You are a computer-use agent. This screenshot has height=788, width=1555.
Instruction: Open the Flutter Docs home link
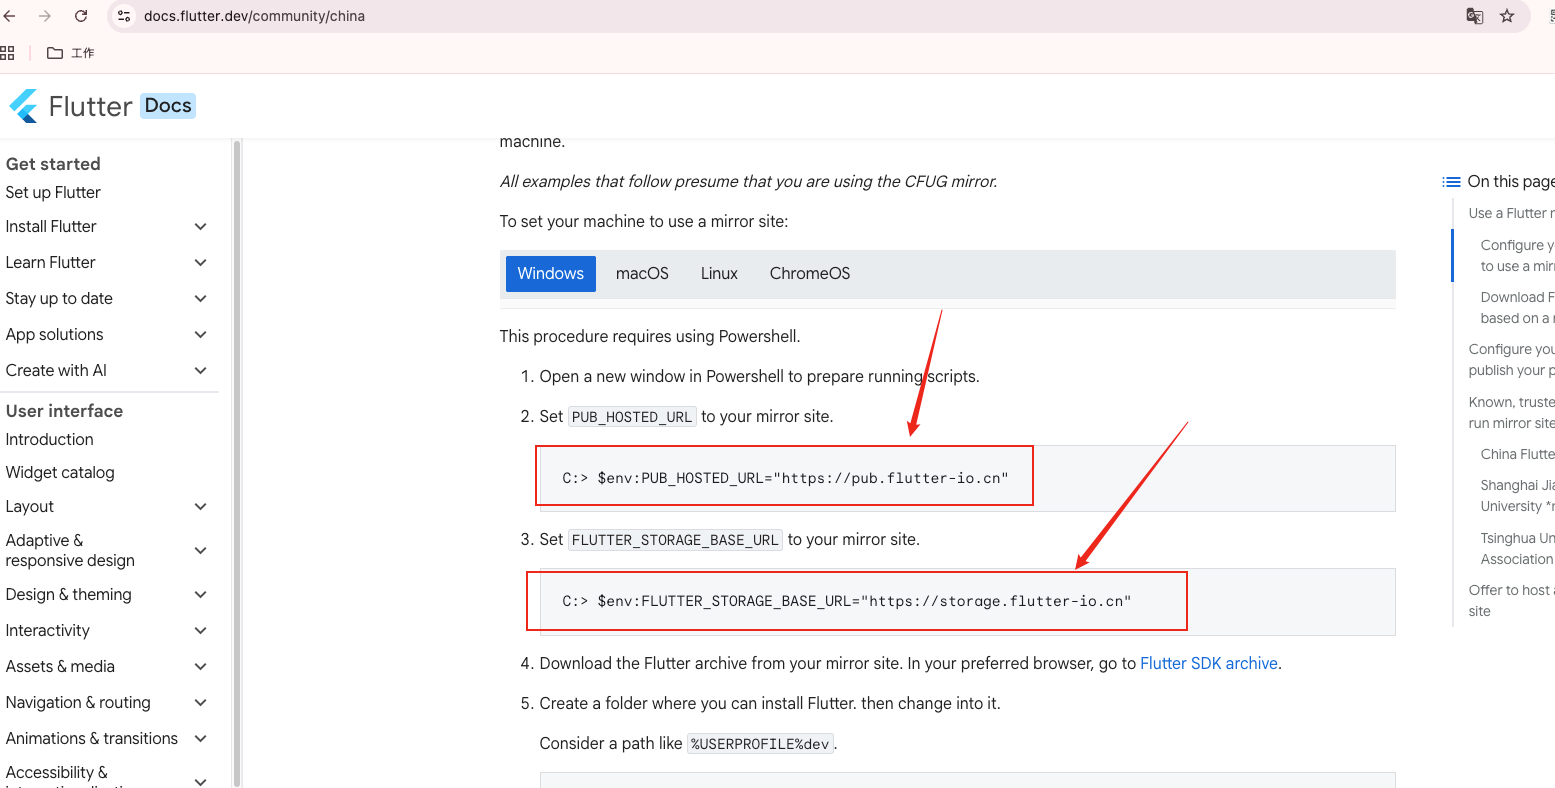point(102,106)
